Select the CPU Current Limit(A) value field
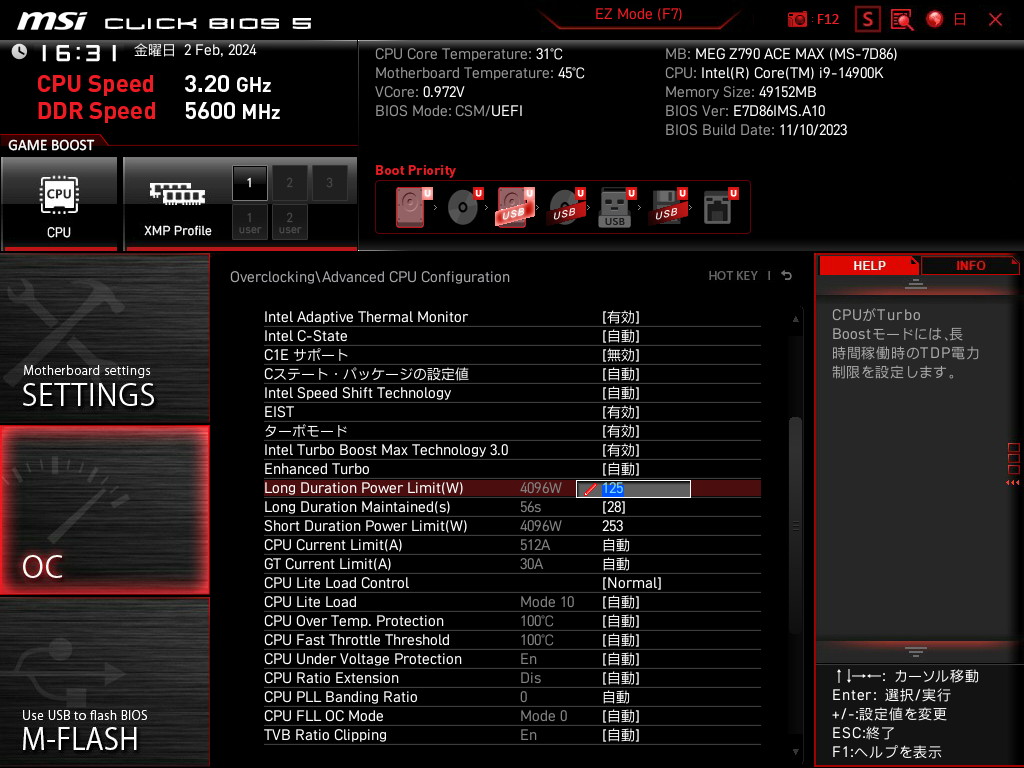The height and width of the screenshot is (768, 1024). click(616, 545)
